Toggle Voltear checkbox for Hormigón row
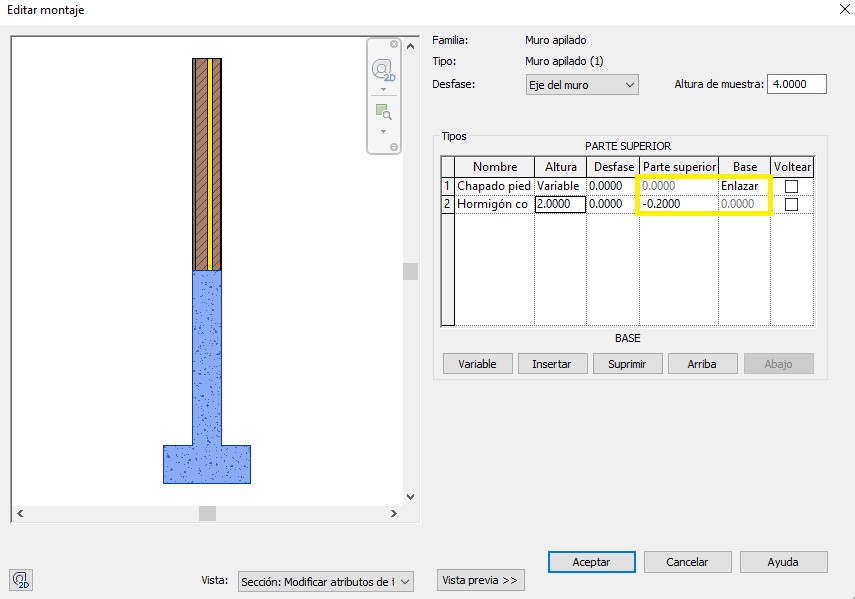The width and height of the screenshot is (855, 599). coord(791,204)
